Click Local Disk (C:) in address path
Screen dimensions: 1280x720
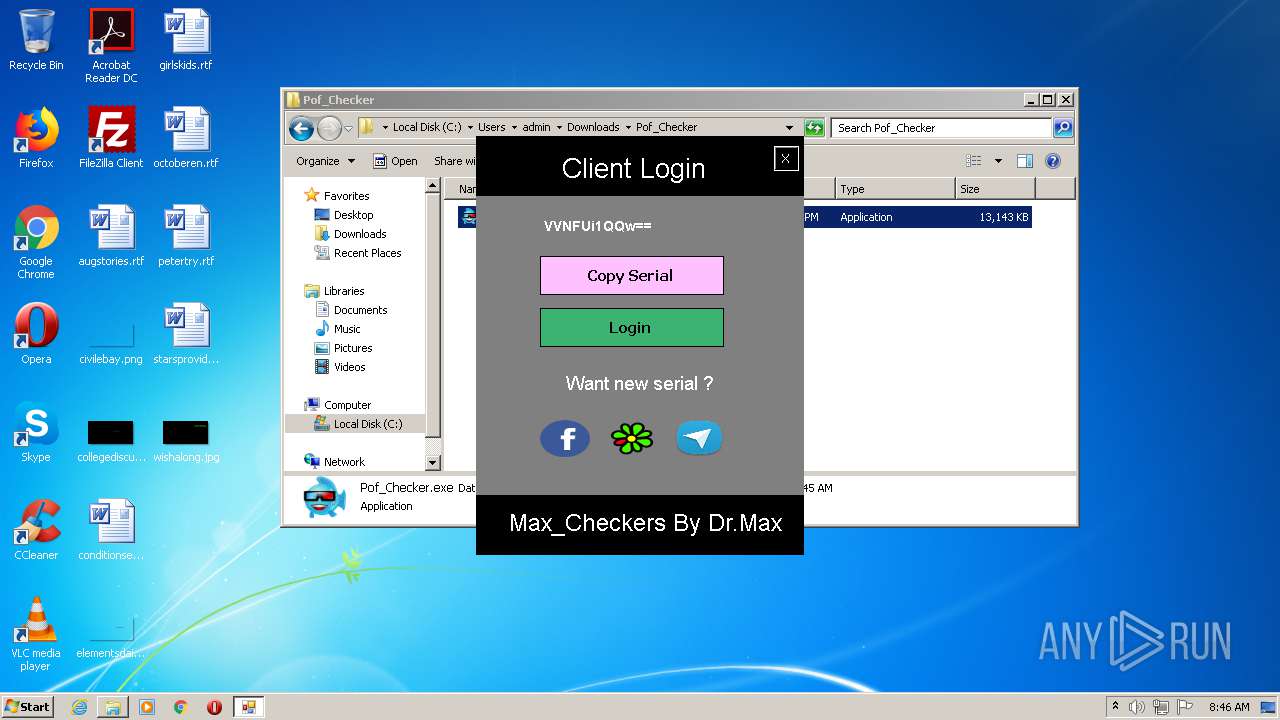click(x=427, y=127)
